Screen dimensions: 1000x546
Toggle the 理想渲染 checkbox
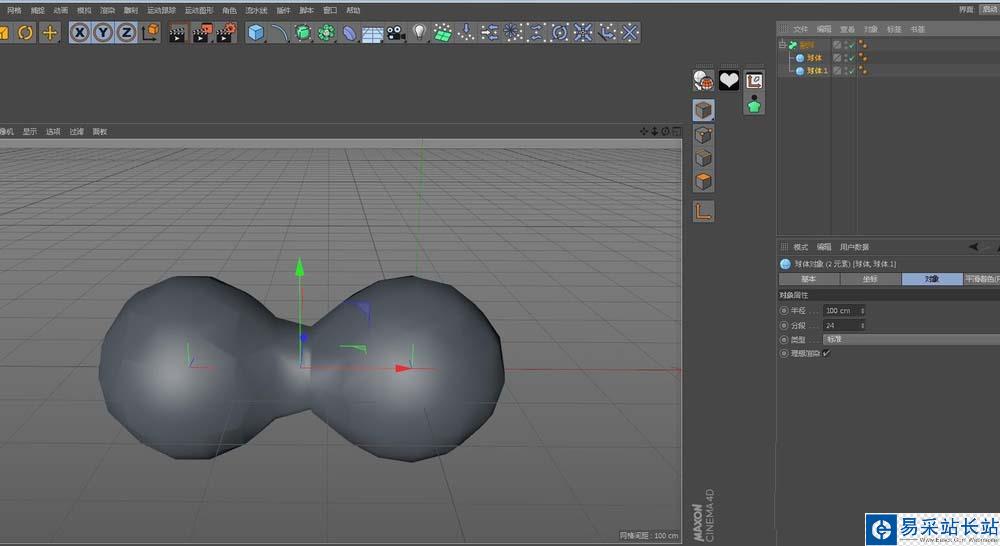coord(827,353)
